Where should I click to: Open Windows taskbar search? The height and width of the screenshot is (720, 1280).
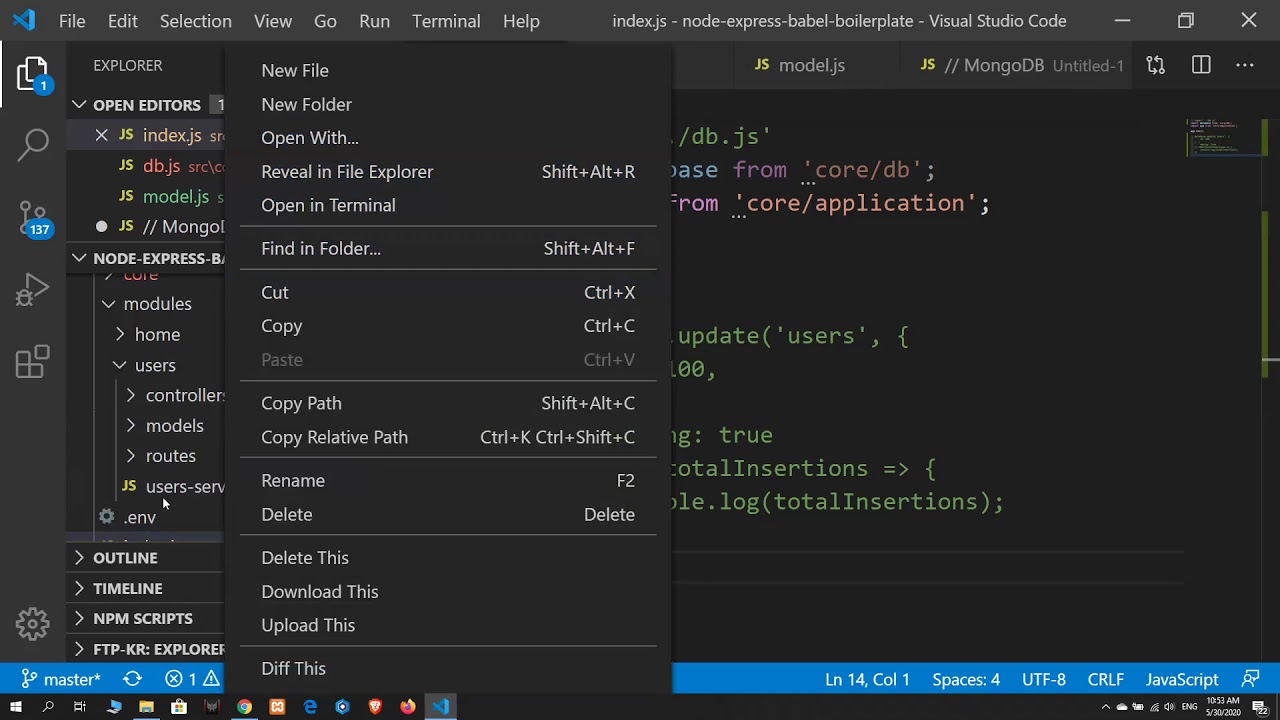click(x=47, y=707)
